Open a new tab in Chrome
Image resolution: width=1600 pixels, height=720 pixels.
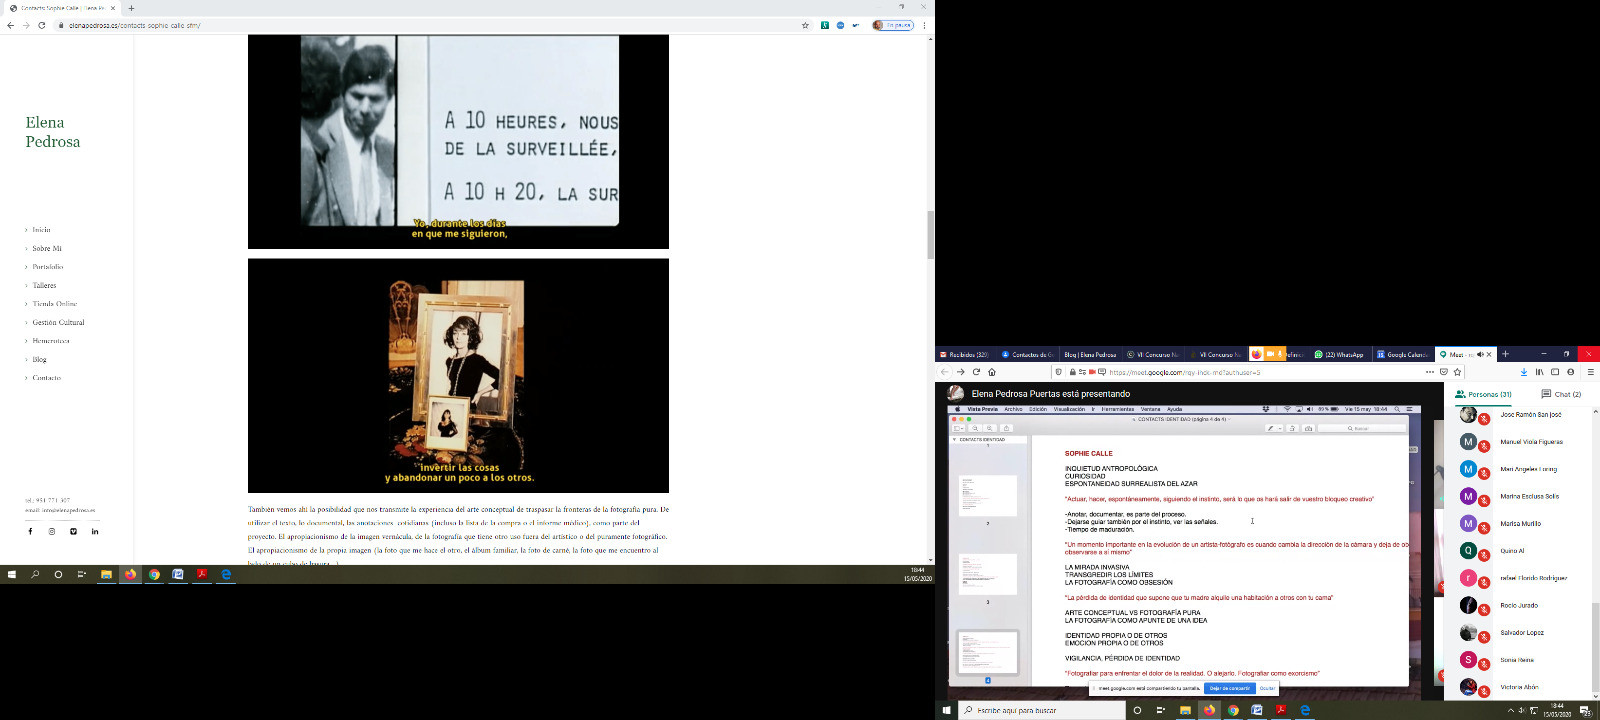point(131,8)
